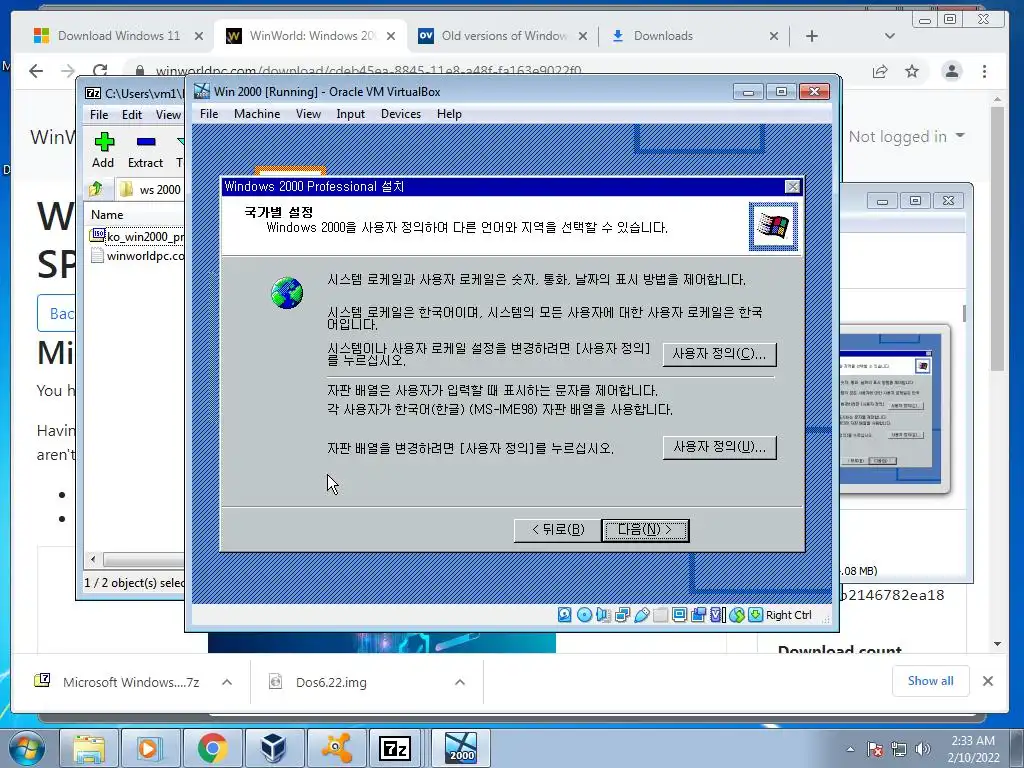The image size is (1024, 768).
Task: Open the VirtualBox File menu
Action: point(209,114)
